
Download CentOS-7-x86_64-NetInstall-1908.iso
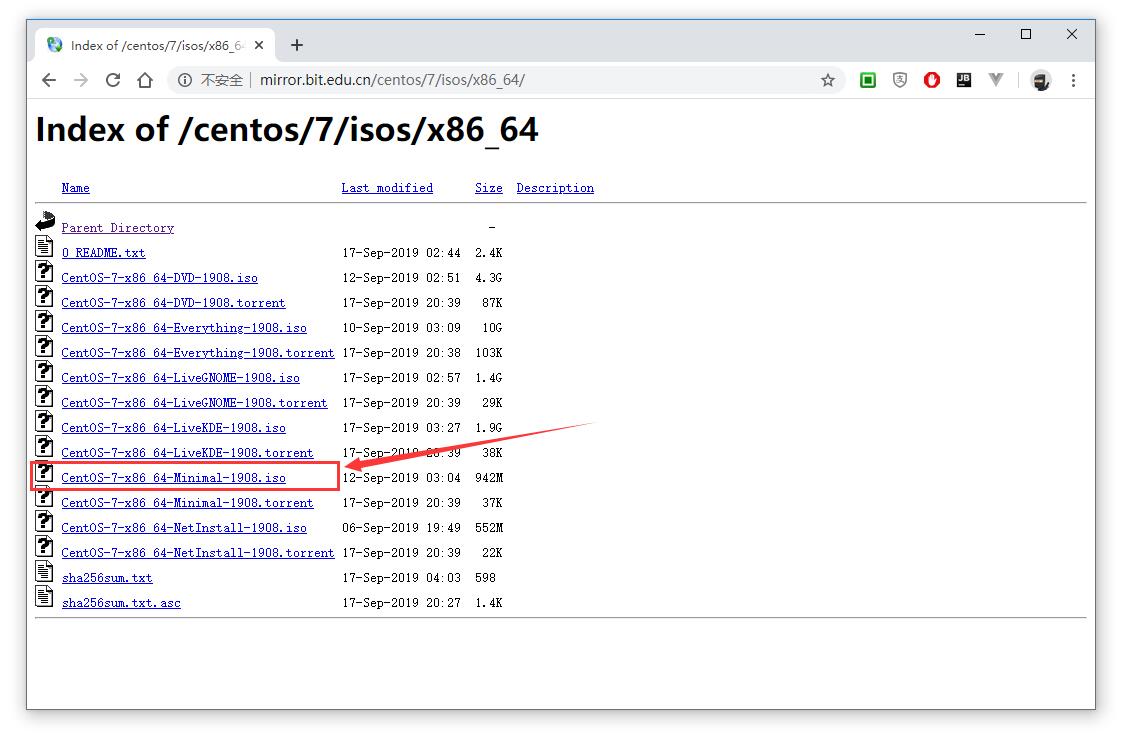pos(184,528)
